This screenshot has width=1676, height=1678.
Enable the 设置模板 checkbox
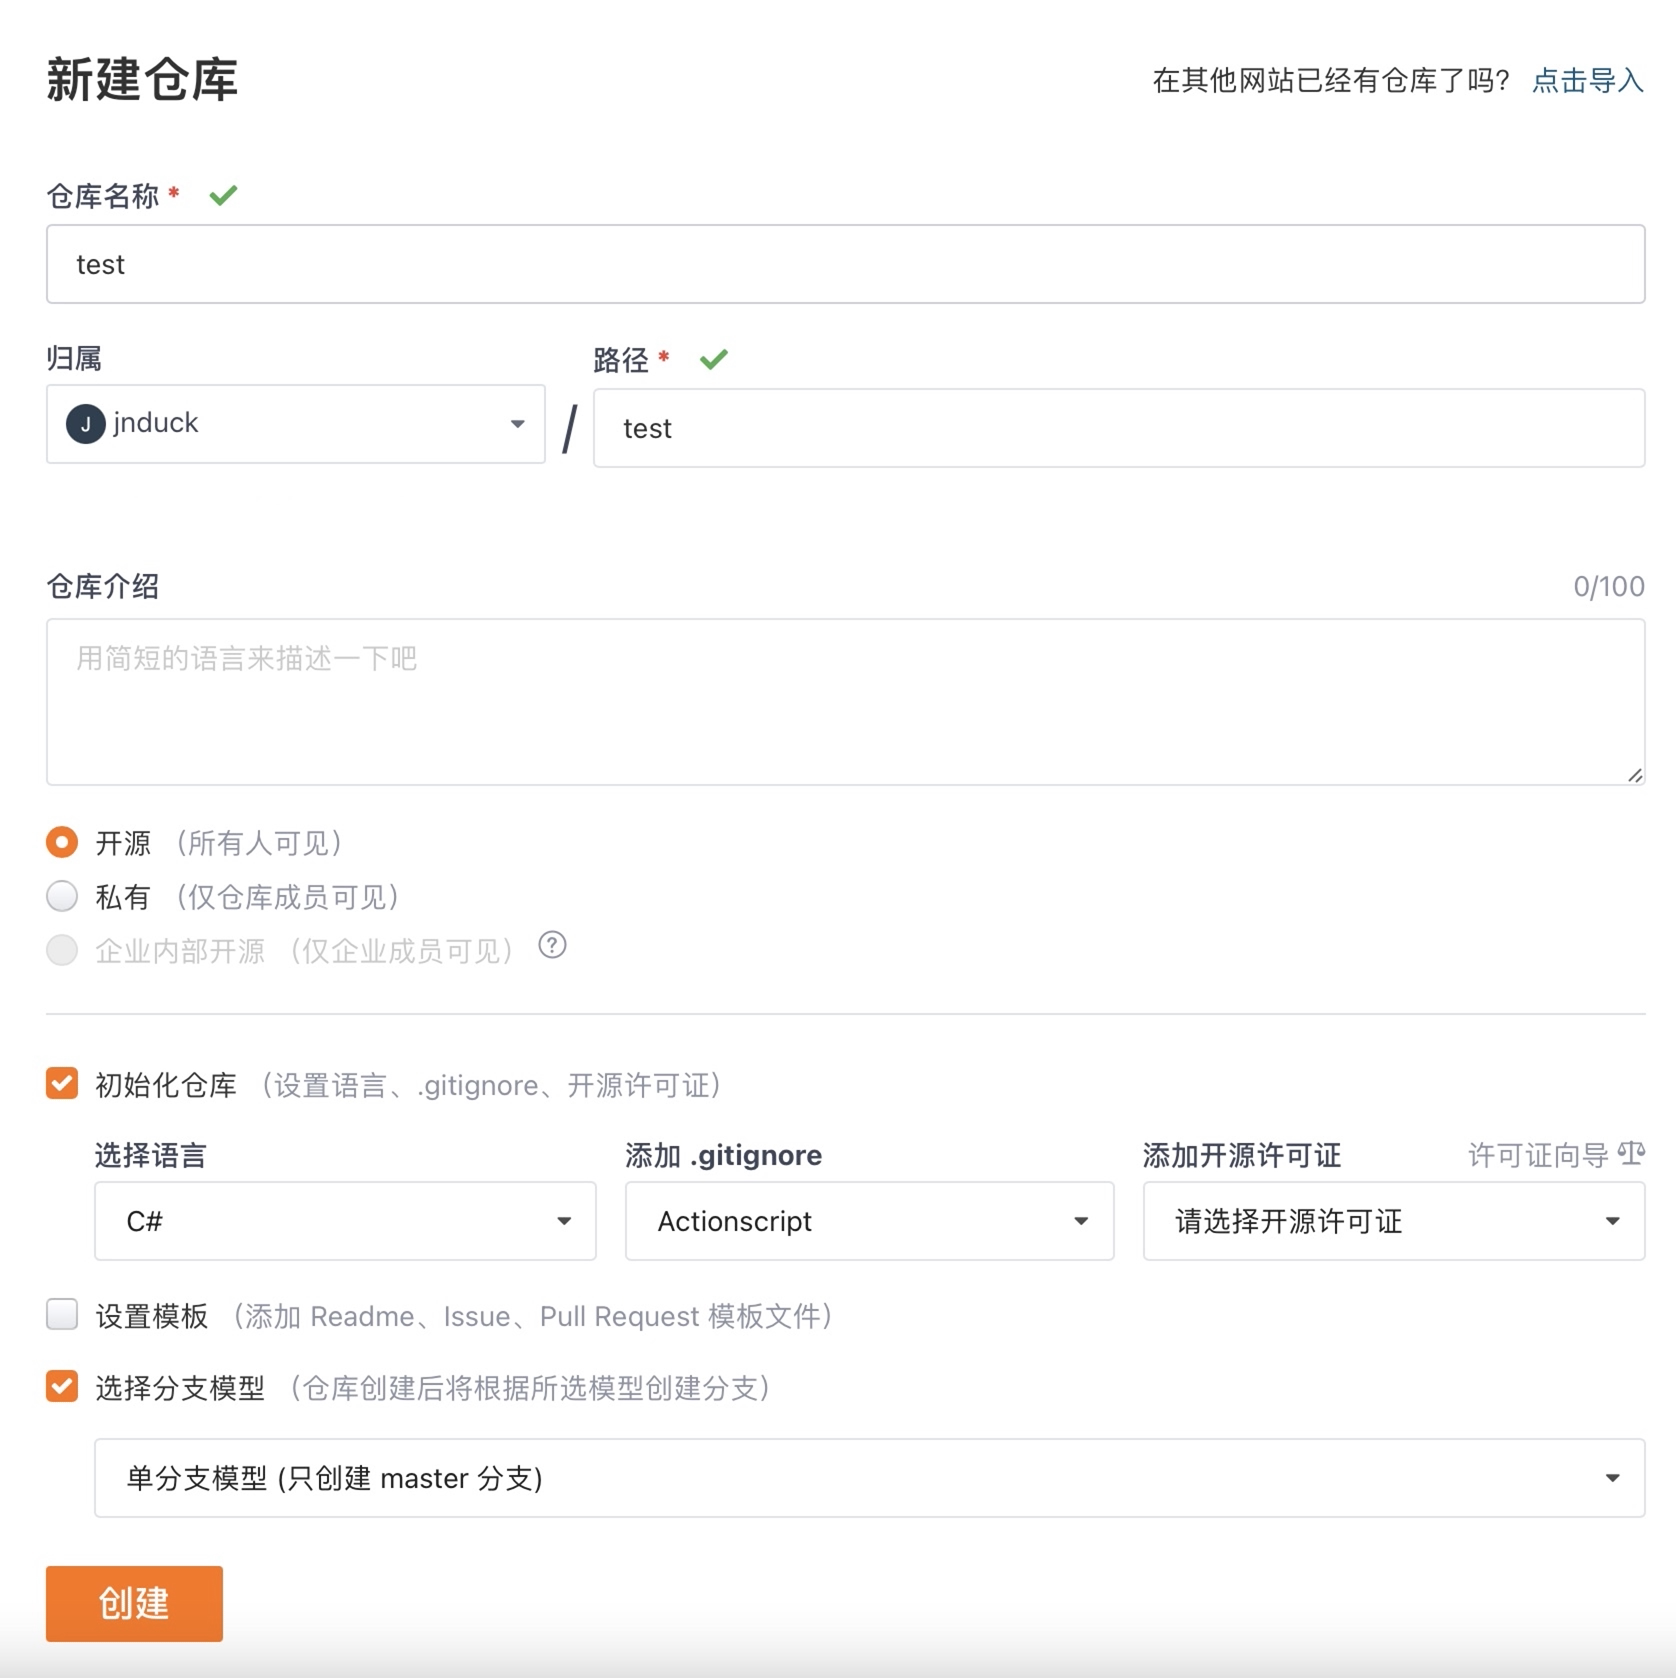[x=61, y=1316]
